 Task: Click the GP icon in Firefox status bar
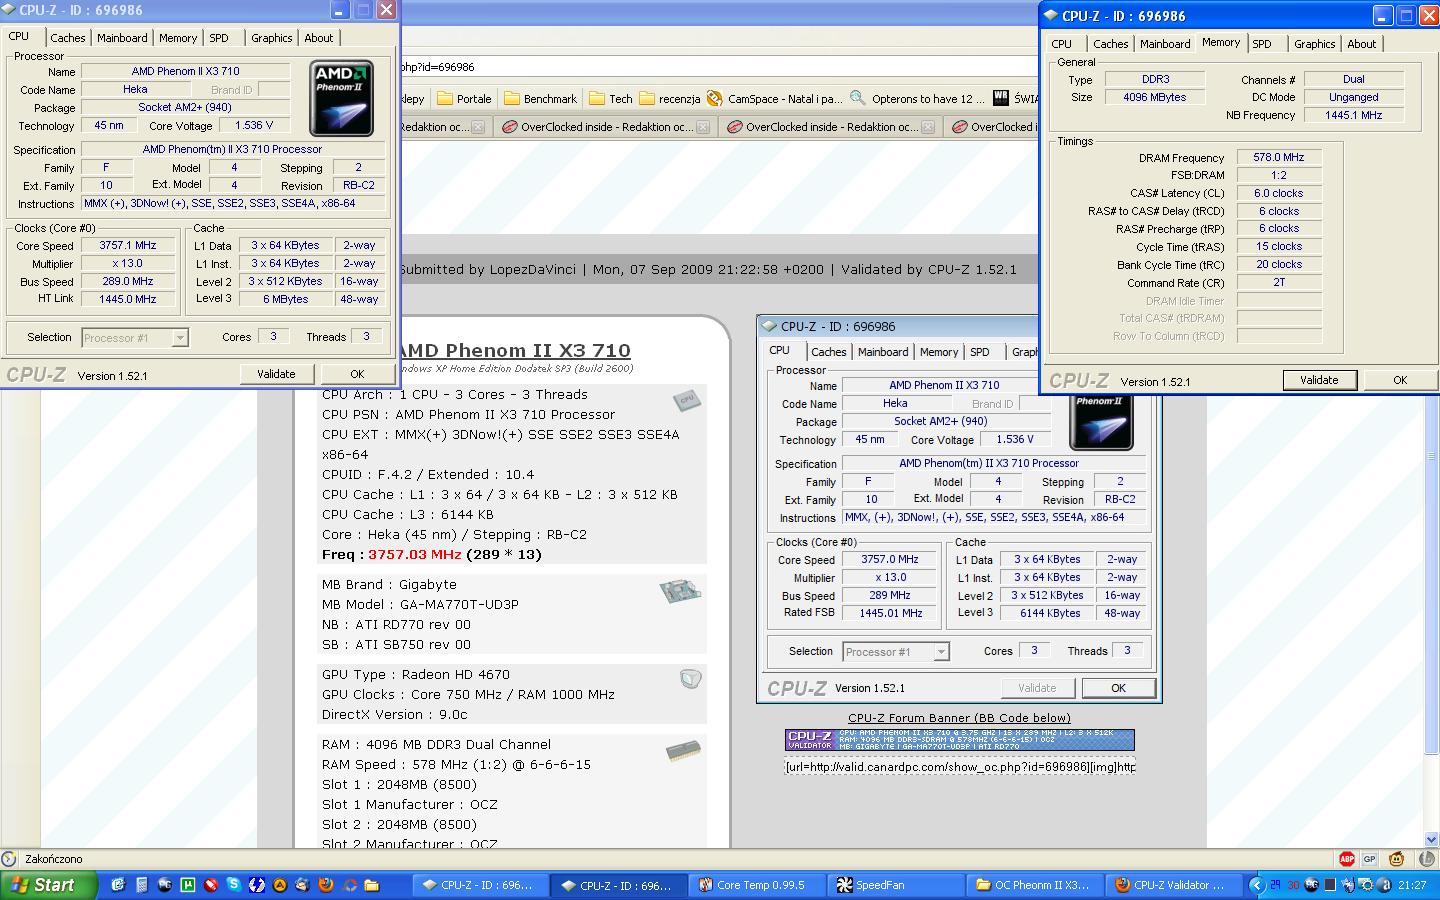click(1369, 859)
